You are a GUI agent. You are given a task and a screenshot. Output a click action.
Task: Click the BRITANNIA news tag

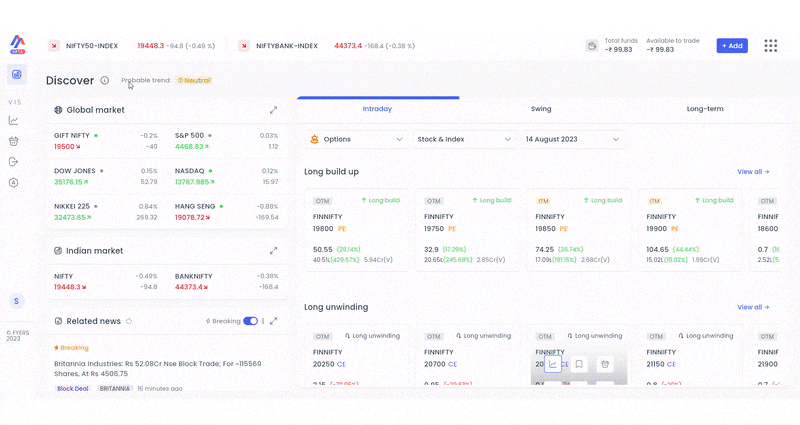click(115, 388)
